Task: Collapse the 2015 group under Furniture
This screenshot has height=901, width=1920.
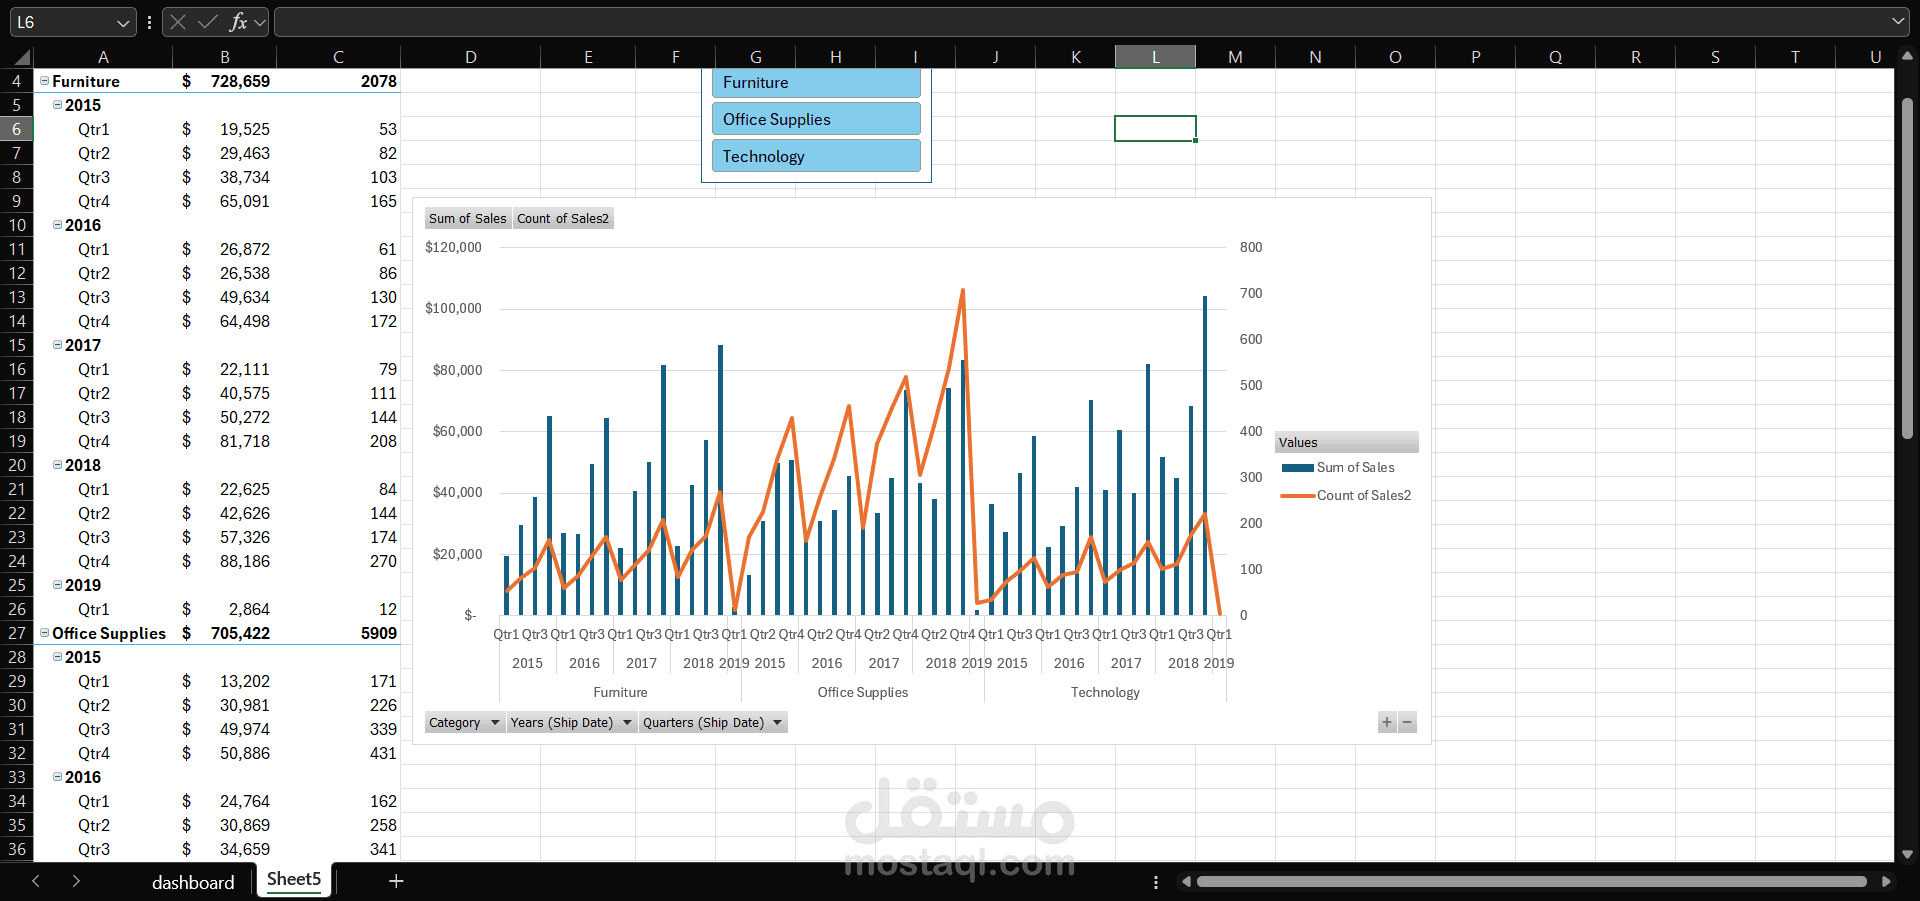Action: 57,105
